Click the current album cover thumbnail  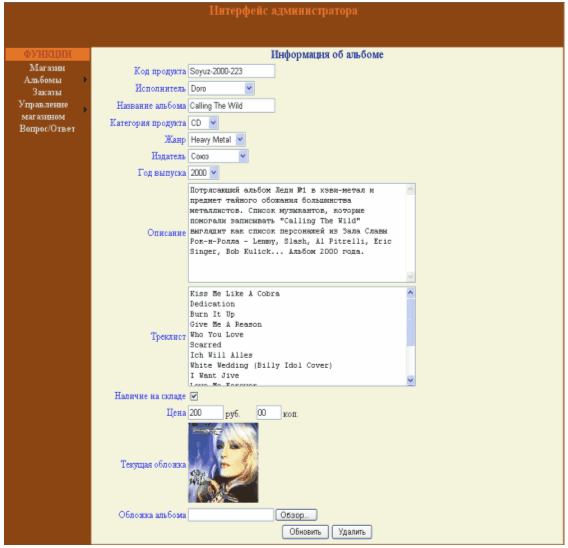223,463
